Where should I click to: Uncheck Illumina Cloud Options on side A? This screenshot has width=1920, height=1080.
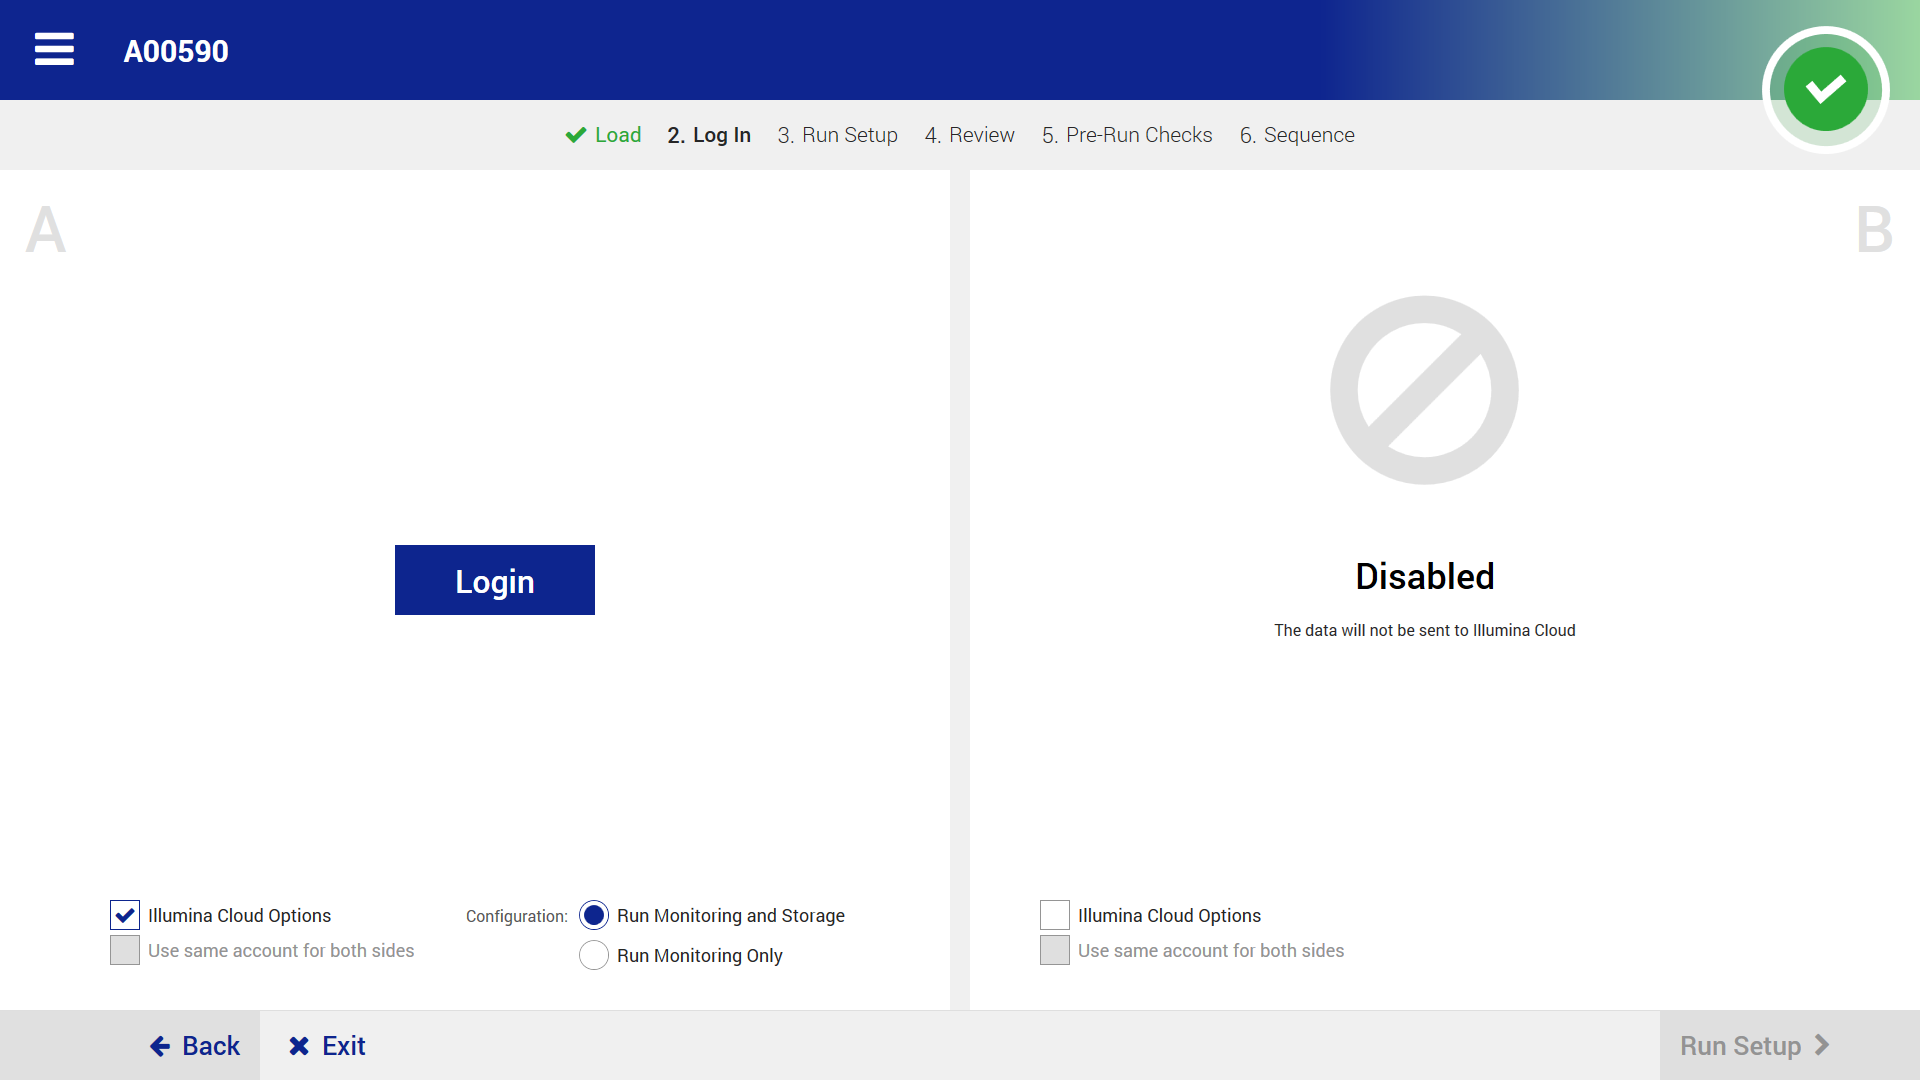(x=125, y=915)
